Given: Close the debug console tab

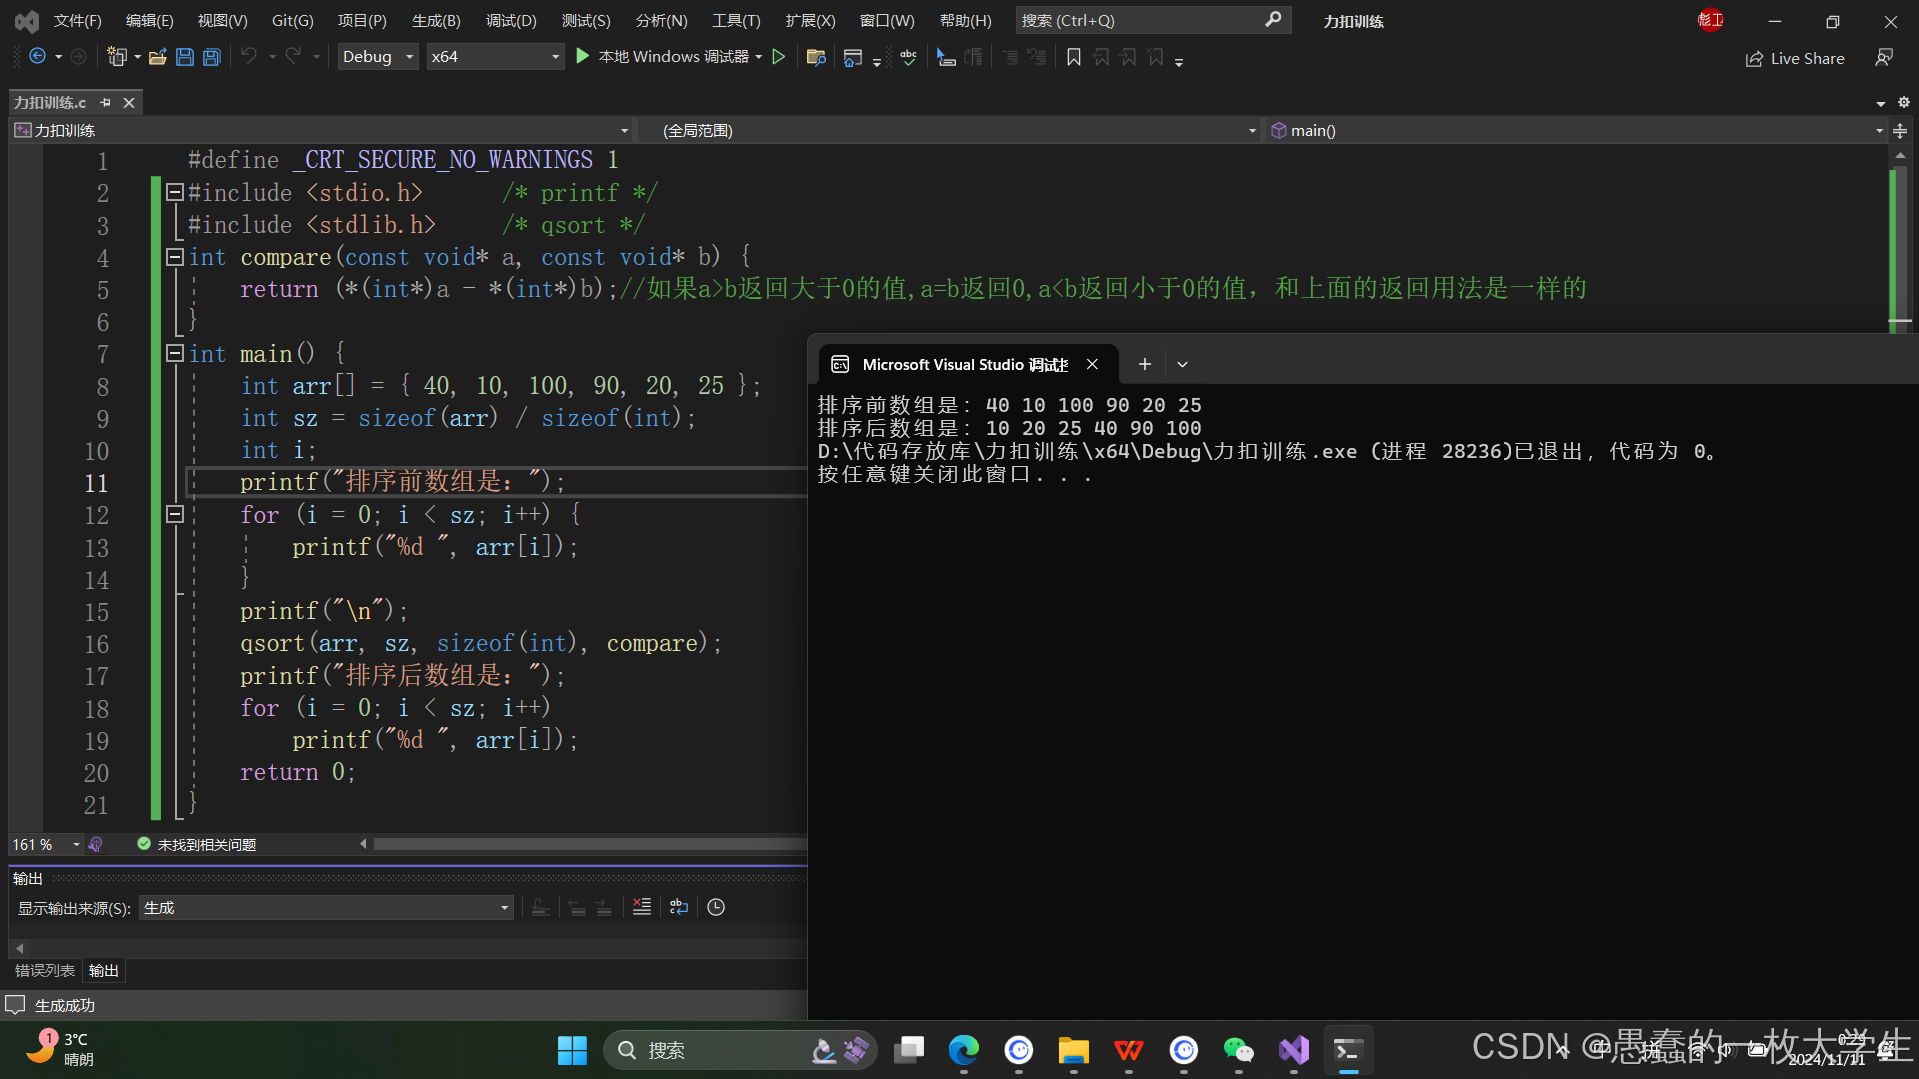Looking at the screenshot, I should click(1092, 365).
